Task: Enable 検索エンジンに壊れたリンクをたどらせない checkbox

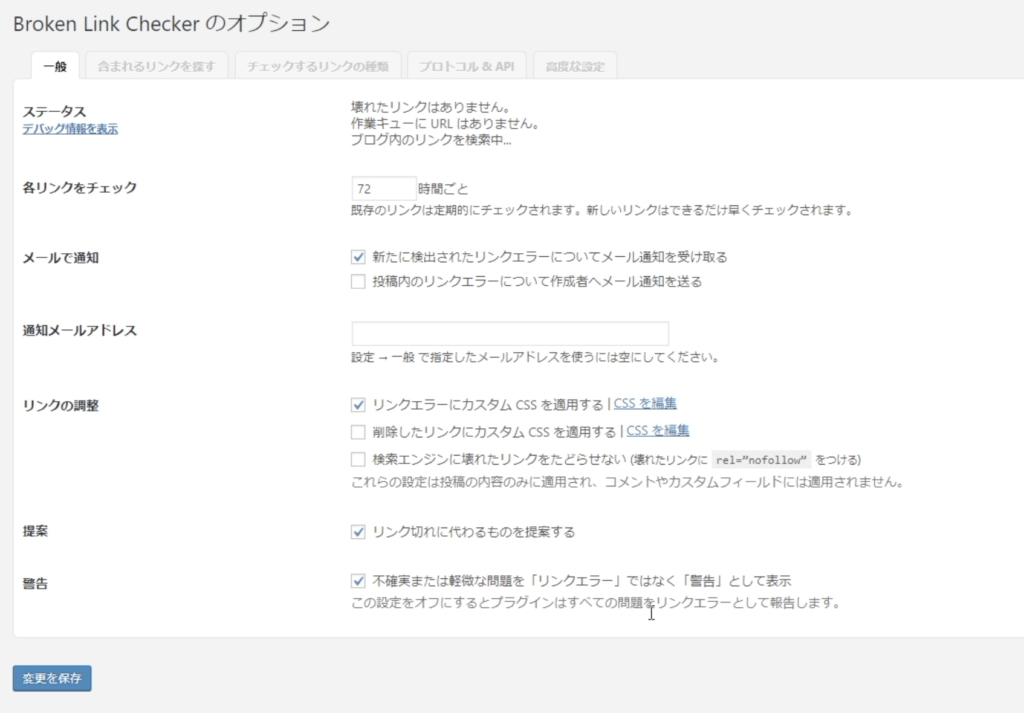Action: coord(358,459)
